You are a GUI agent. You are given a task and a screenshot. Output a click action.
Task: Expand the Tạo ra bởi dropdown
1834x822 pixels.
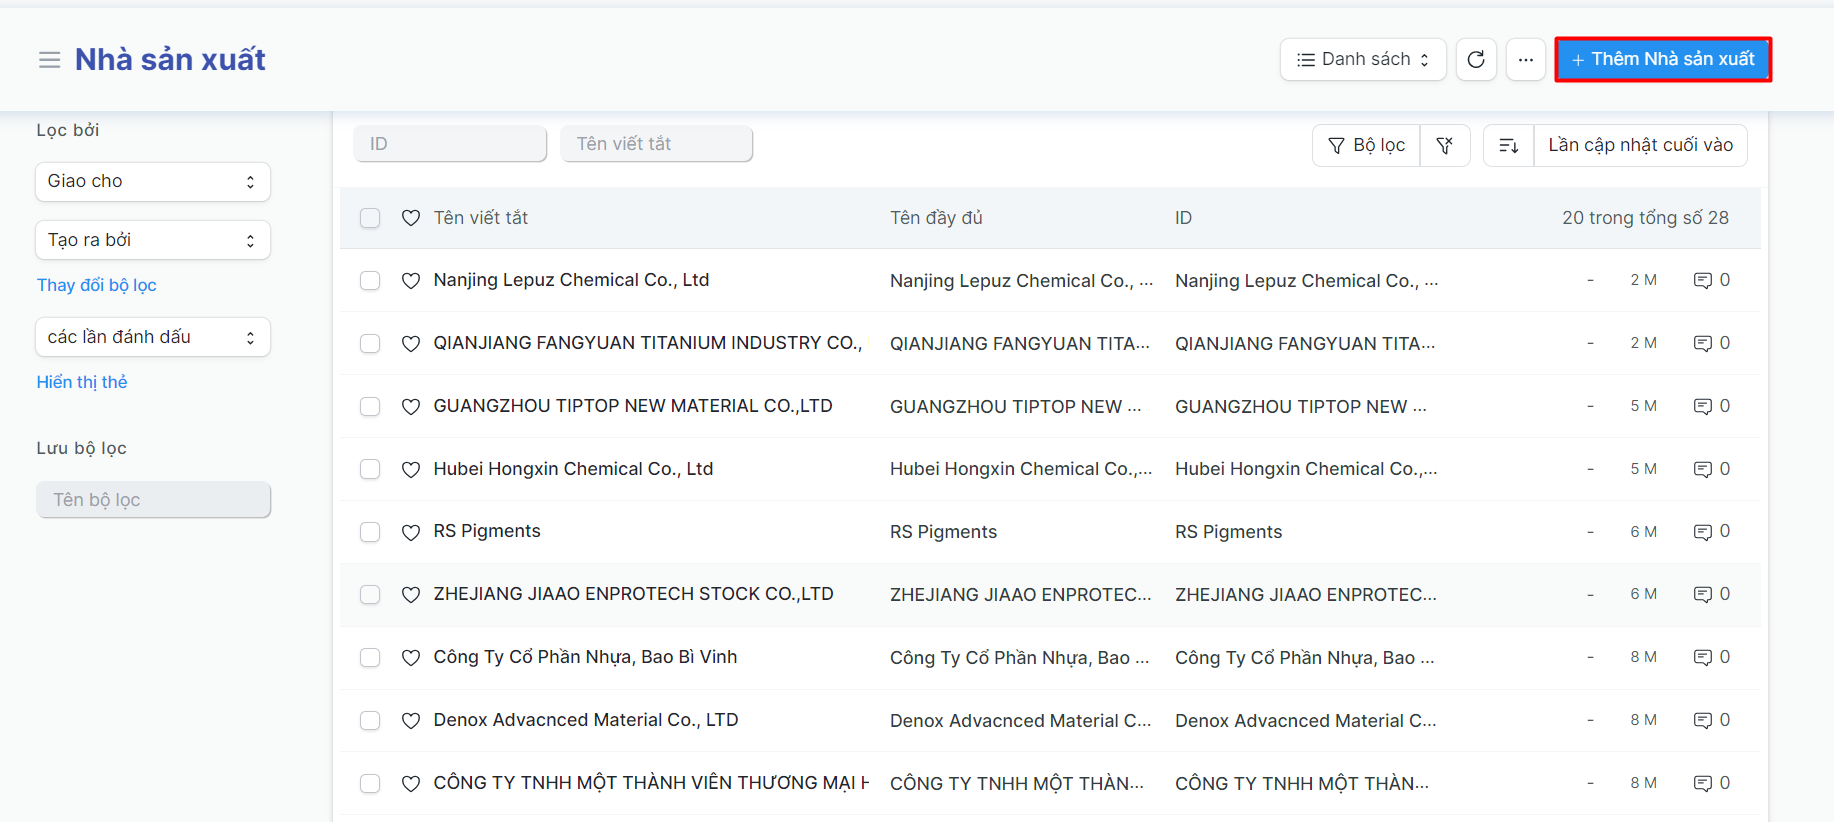click(x=153, y=240)
